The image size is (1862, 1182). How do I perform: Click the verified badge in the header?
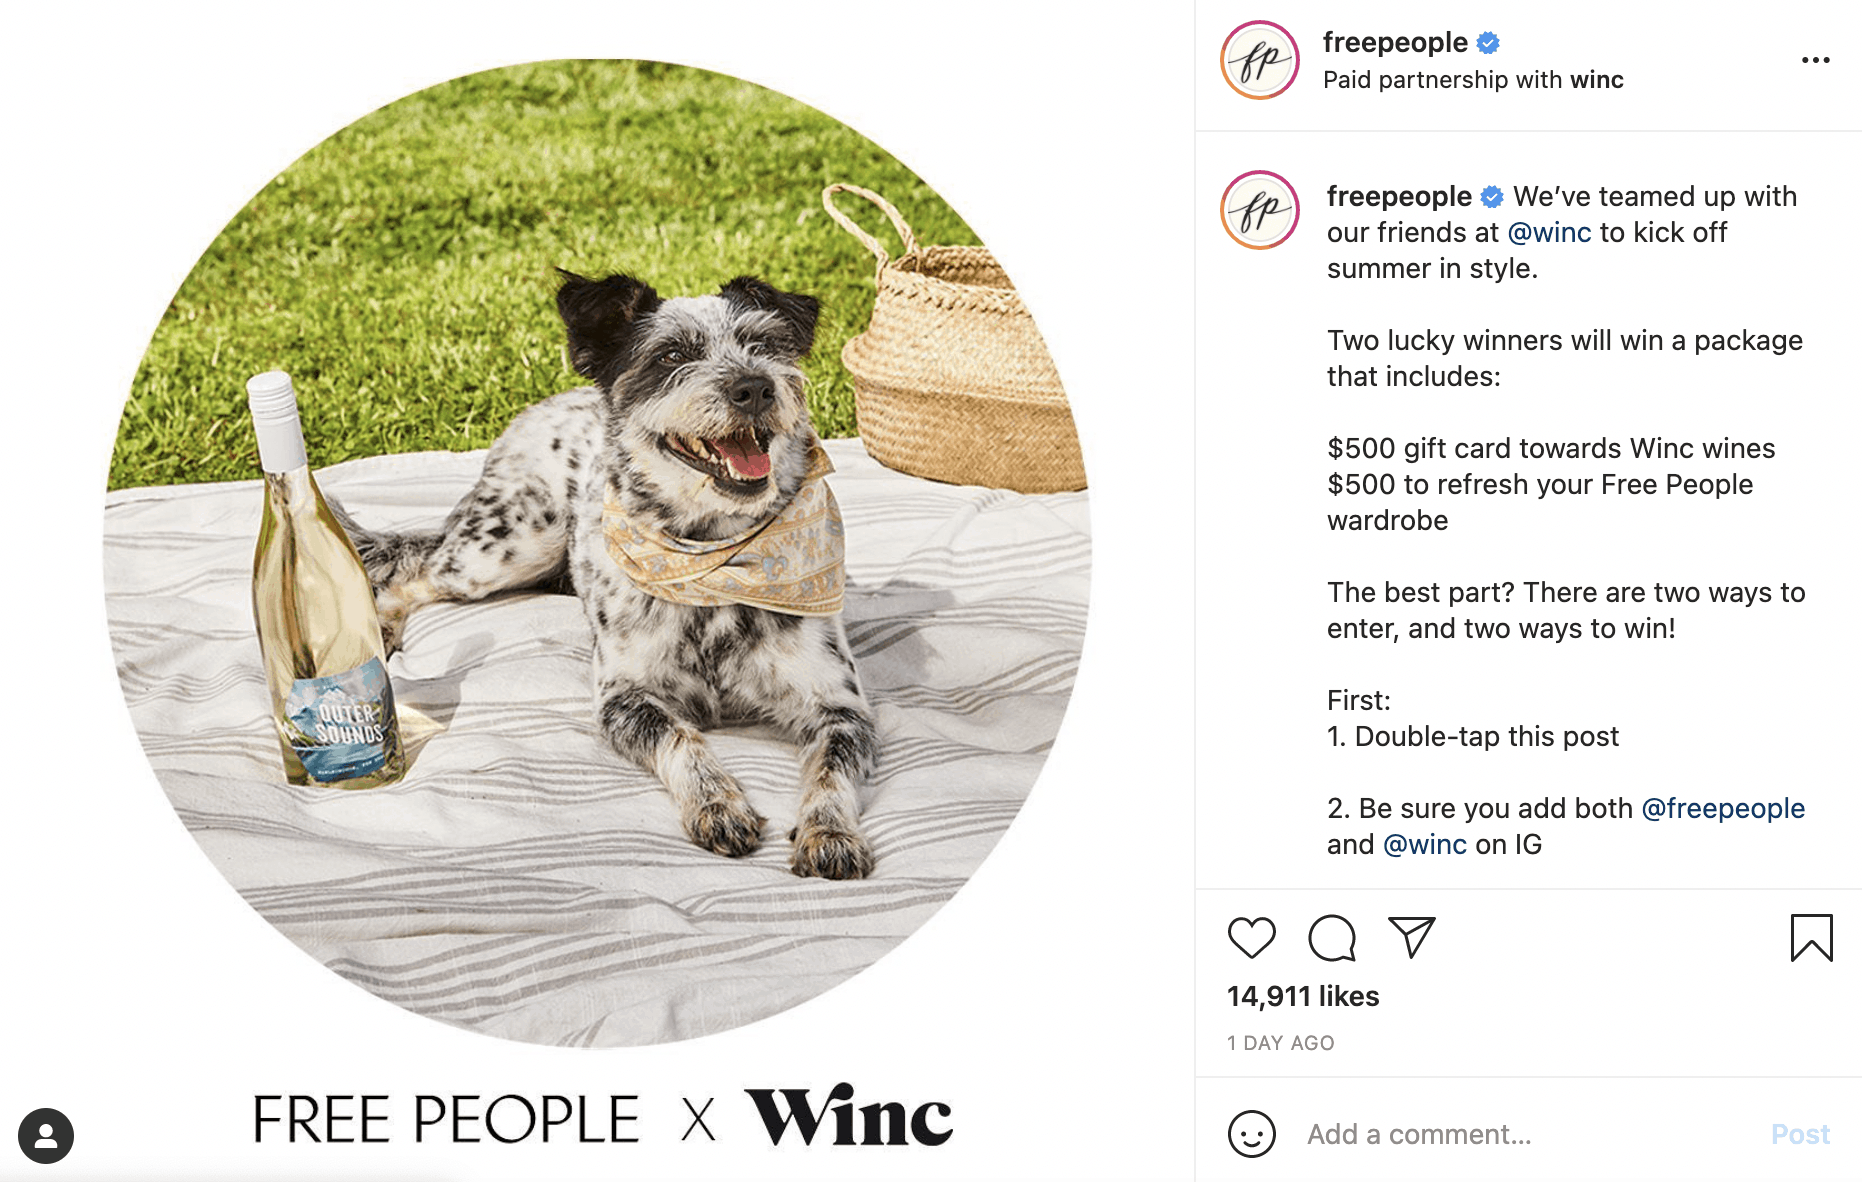pos(1488,43)
